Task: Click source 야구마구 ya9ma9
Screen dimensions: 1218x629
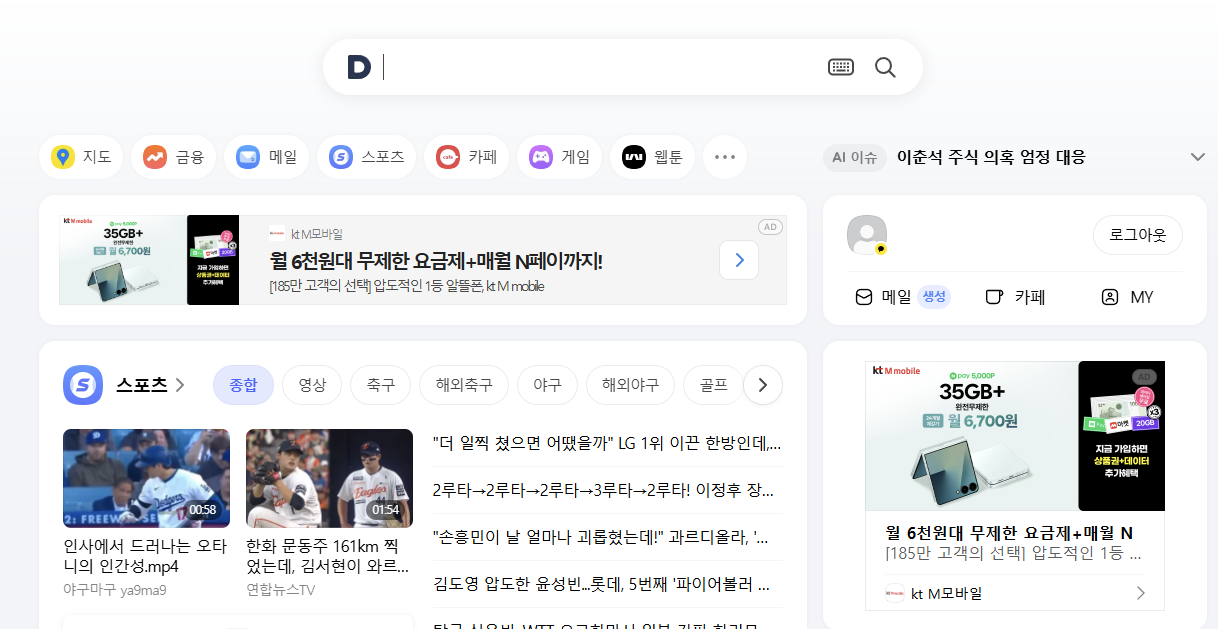Action: [115, 590]
